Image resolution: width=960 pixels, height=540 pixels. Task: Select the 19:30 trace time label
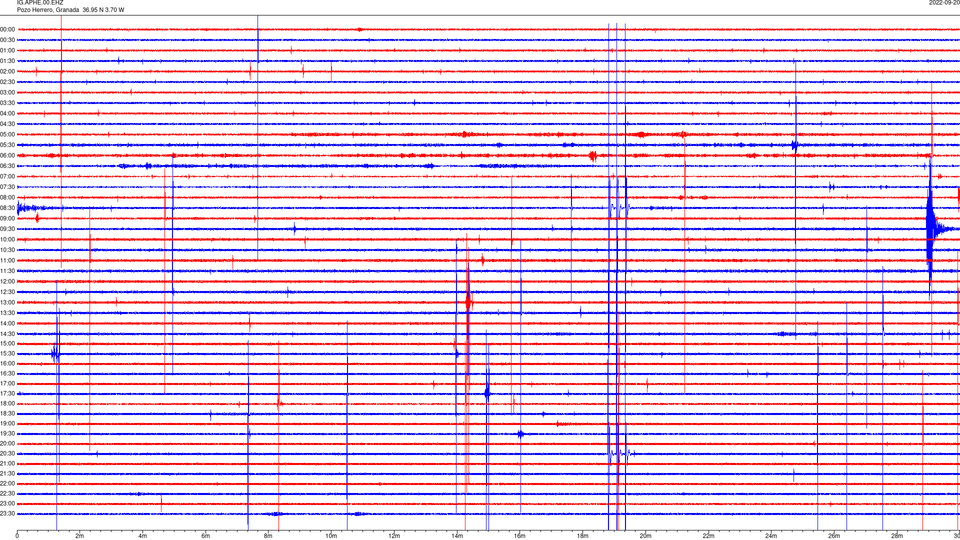7,433
